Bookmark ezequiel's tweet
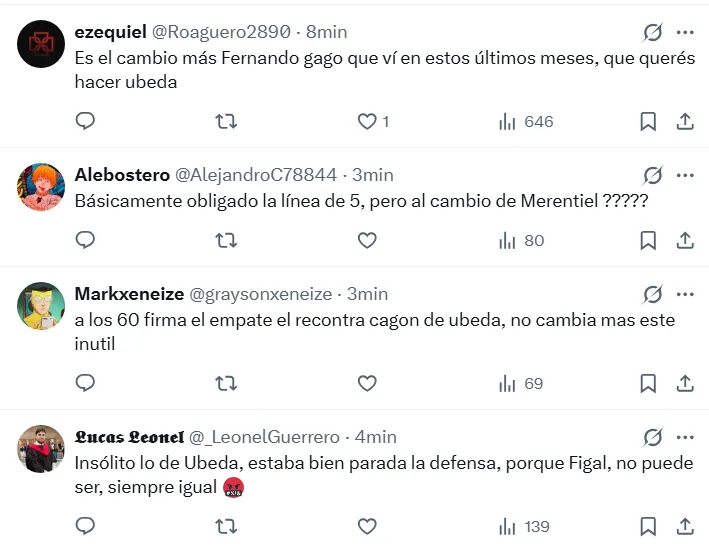 coord(648,121)
